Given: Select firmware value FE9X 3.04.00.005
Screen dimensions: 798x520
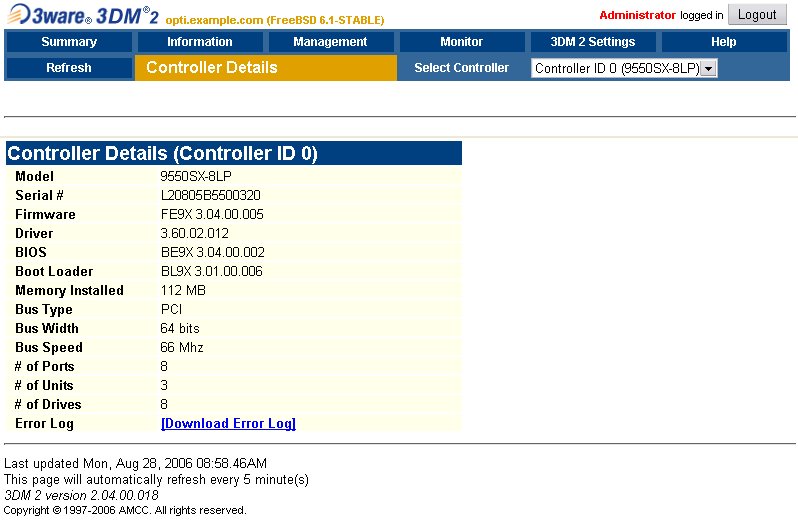Looking at the screenshot, I should click(x=212, y=214).
